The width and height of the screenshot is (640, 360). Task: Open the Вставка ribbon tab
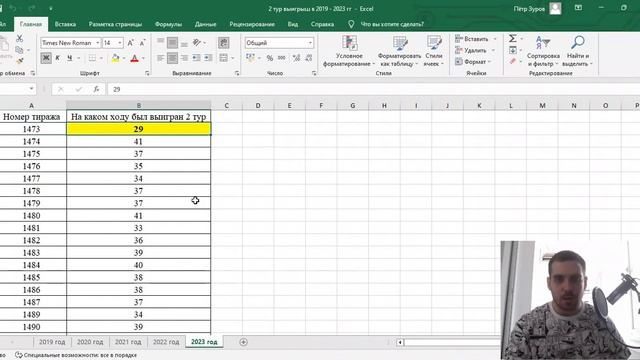[x=65, y=24]
